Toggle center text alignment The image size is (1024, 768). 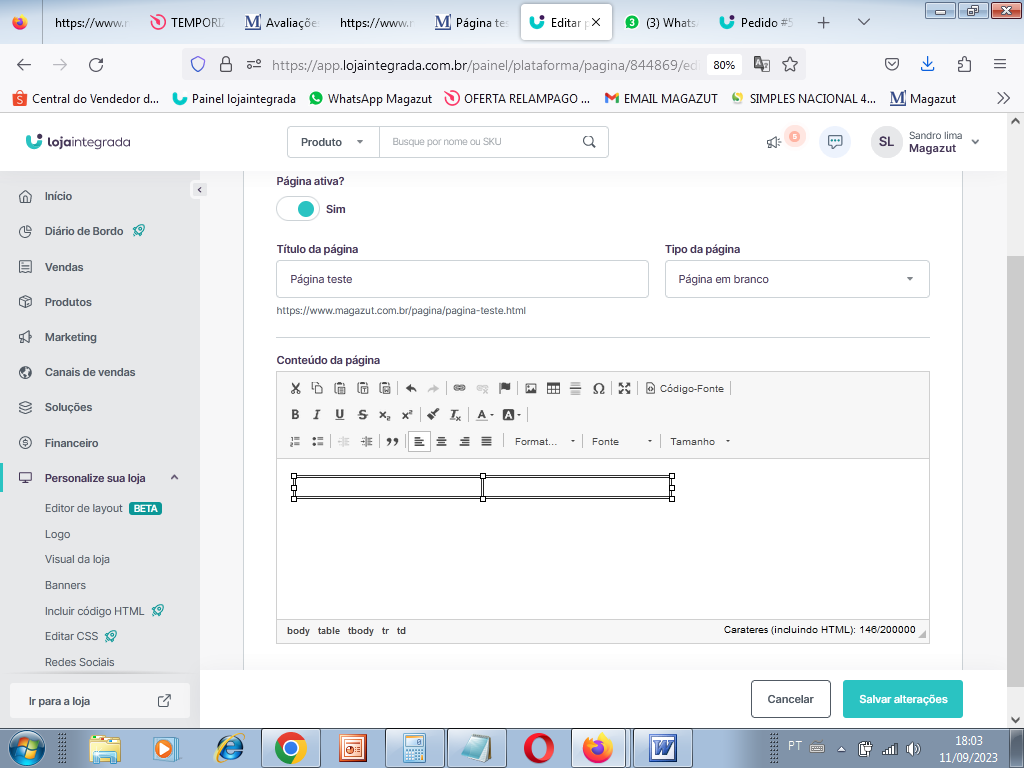point(441,441)
